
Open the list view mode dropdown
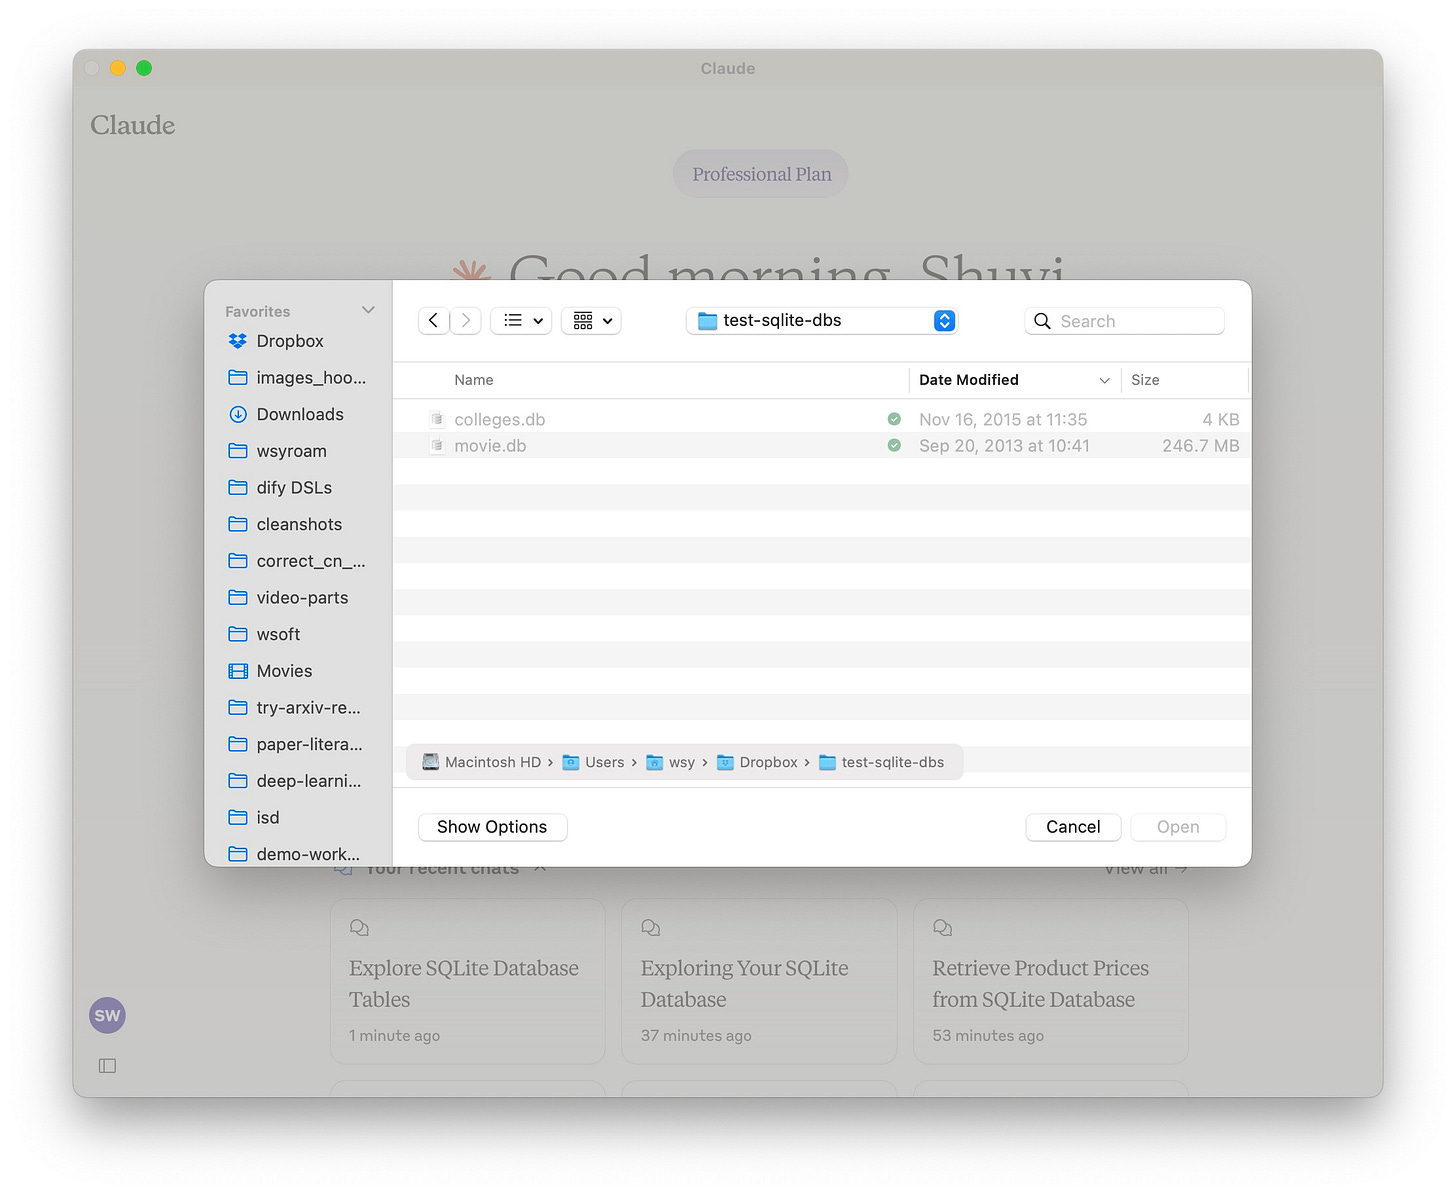521,320
